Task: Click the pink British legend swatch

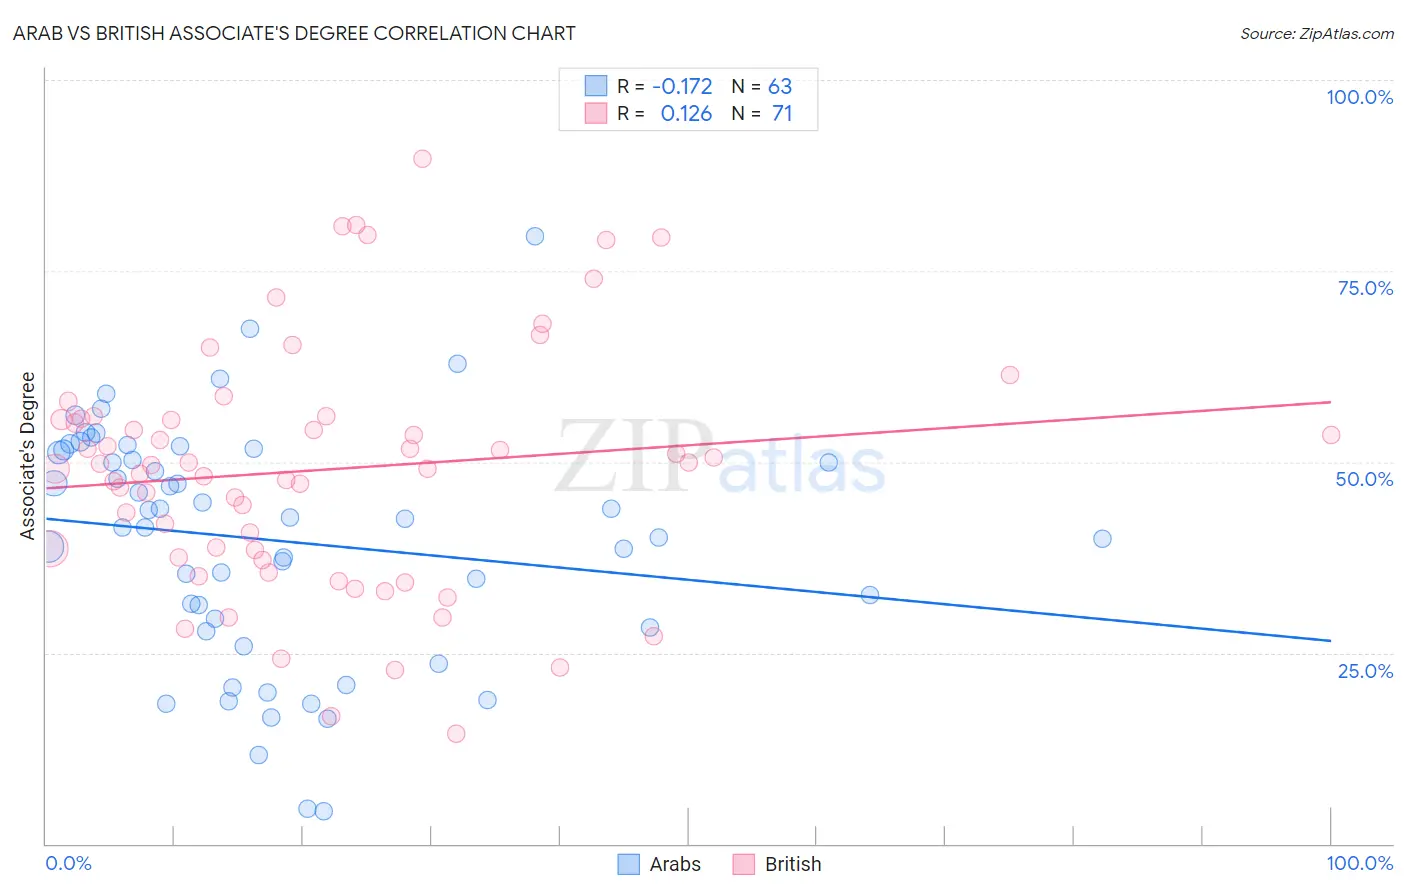Action: coord(743,864)
